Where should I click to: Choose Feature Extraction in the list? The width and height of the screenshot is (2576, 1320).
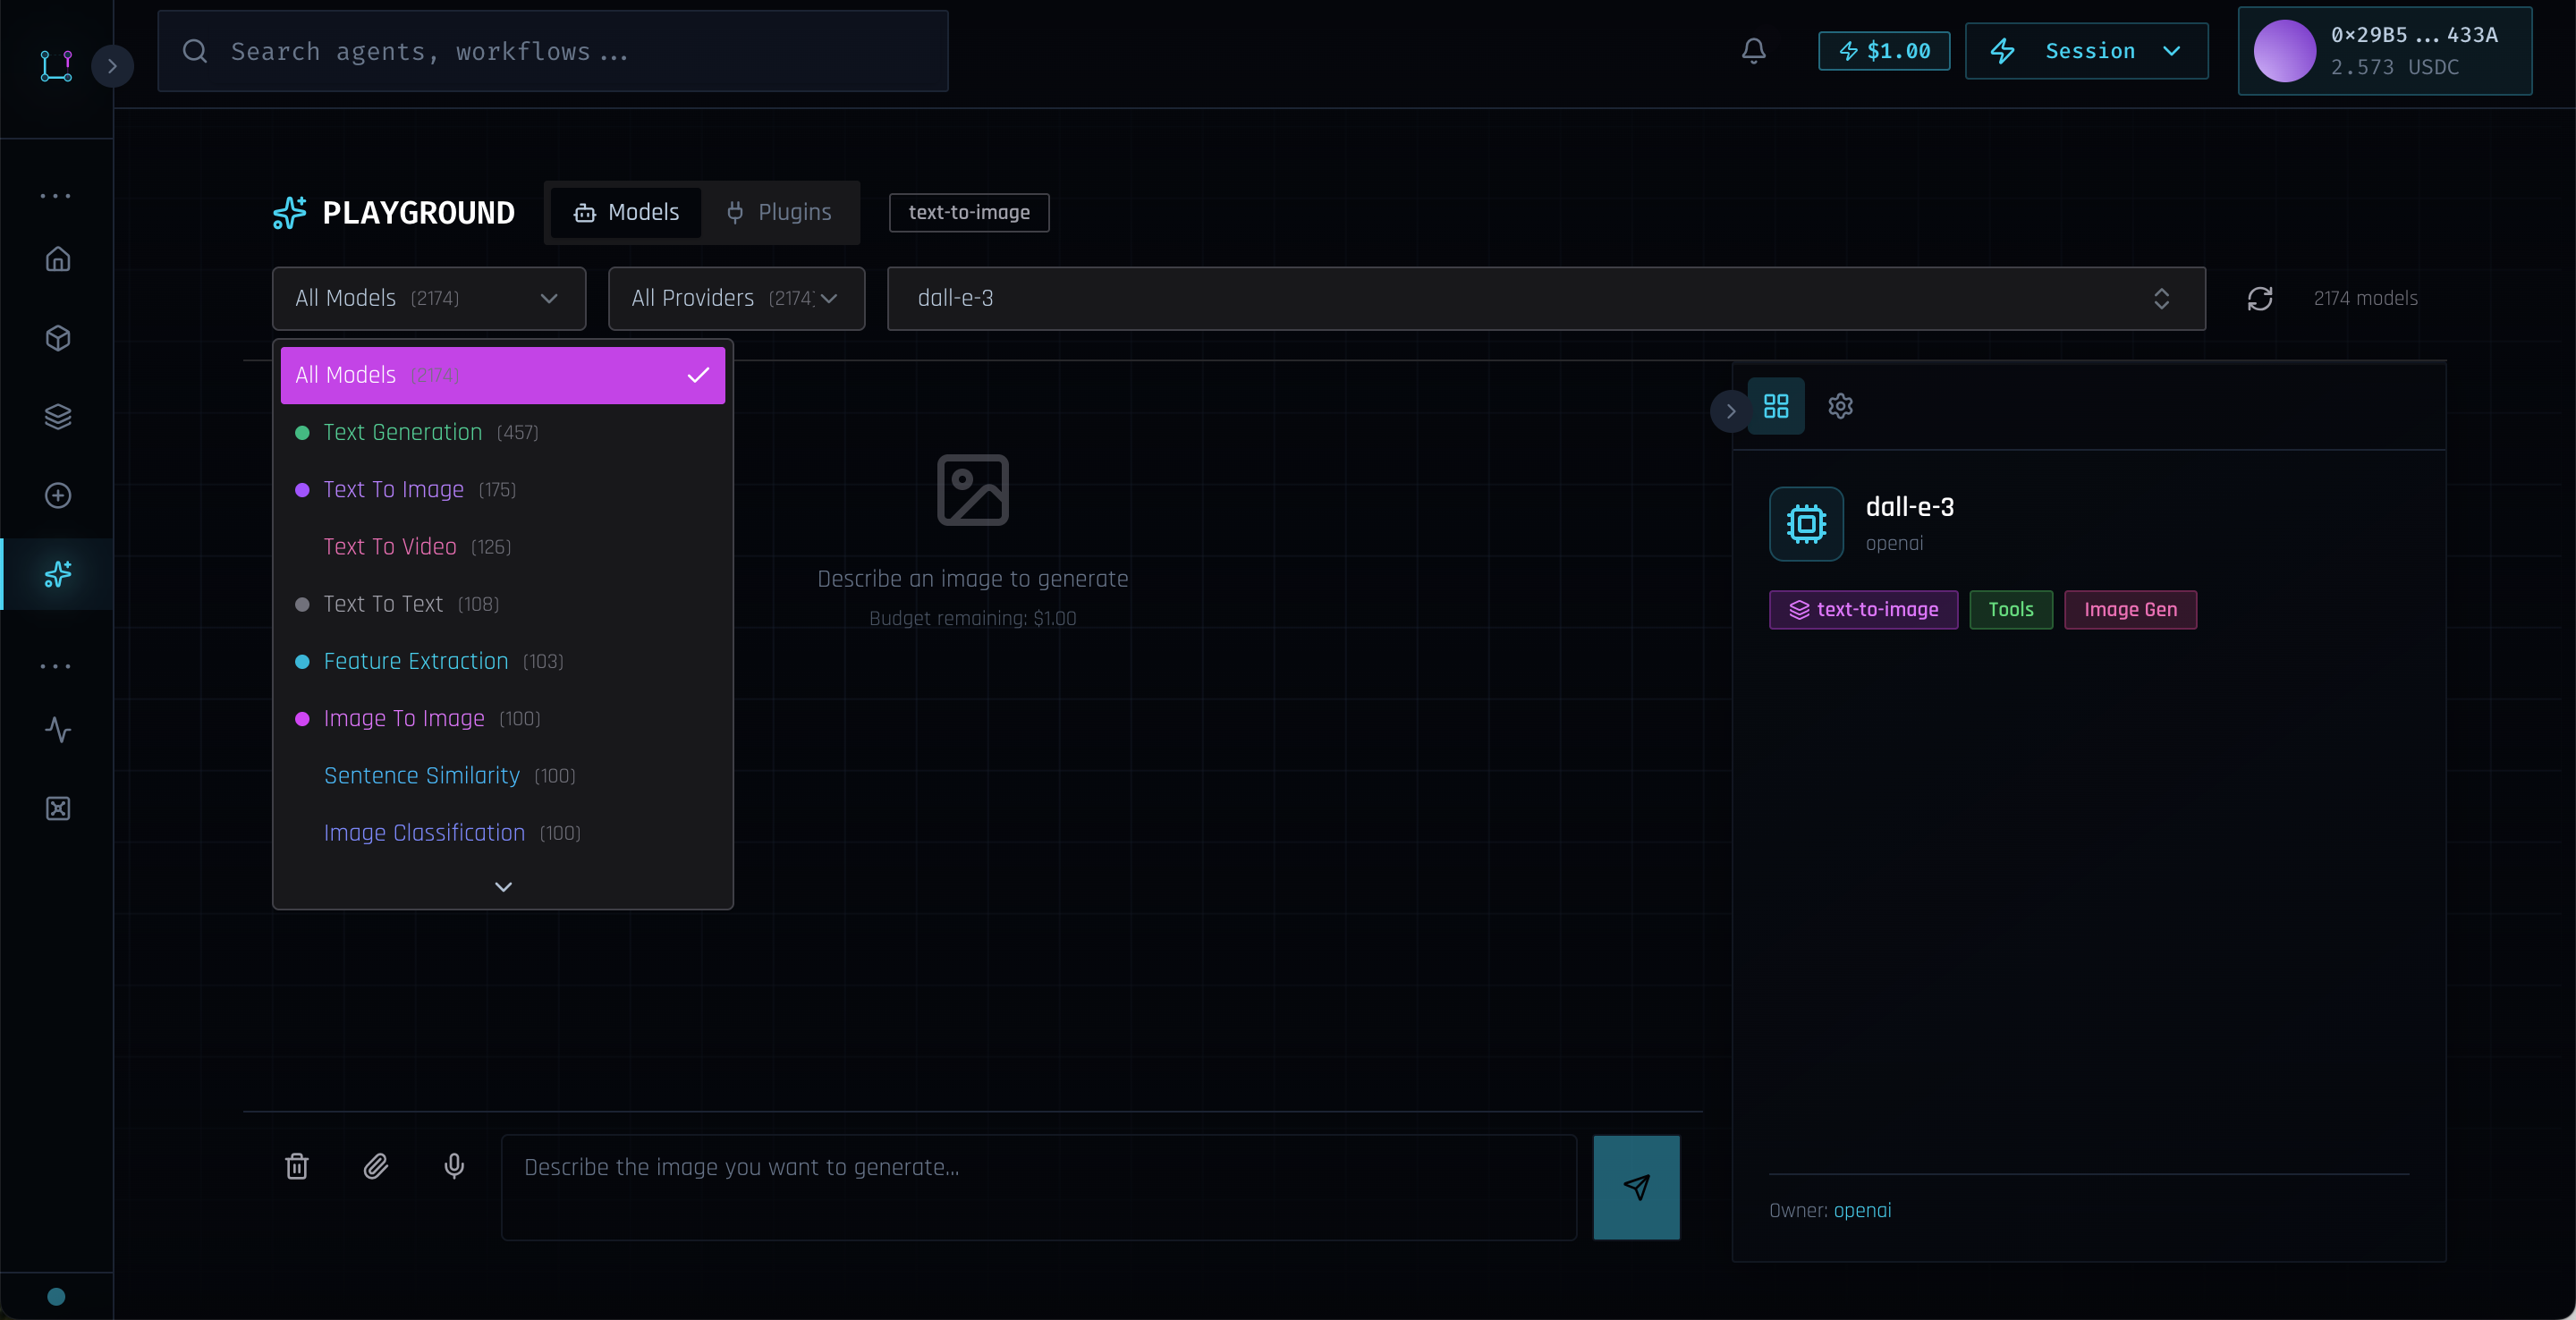coord(416,661)
